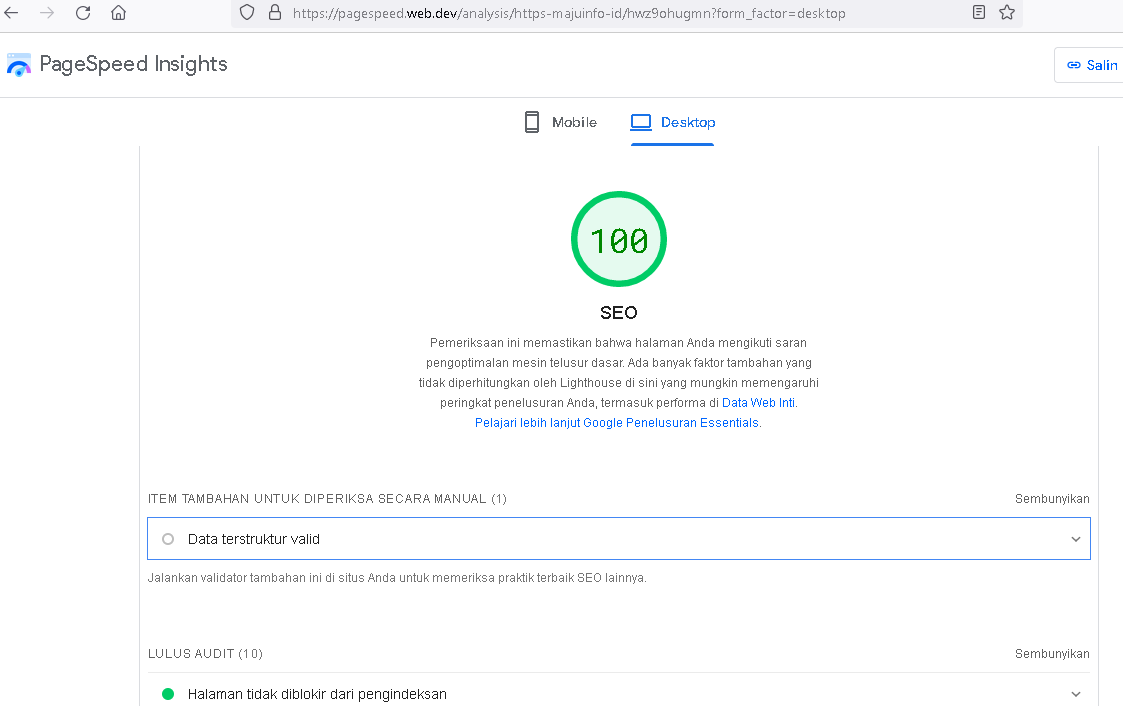Hide the Lulus Audit section via Sembunyikan
The width and height of the screenshot is (1123, 706).
tap(1052, 654)
